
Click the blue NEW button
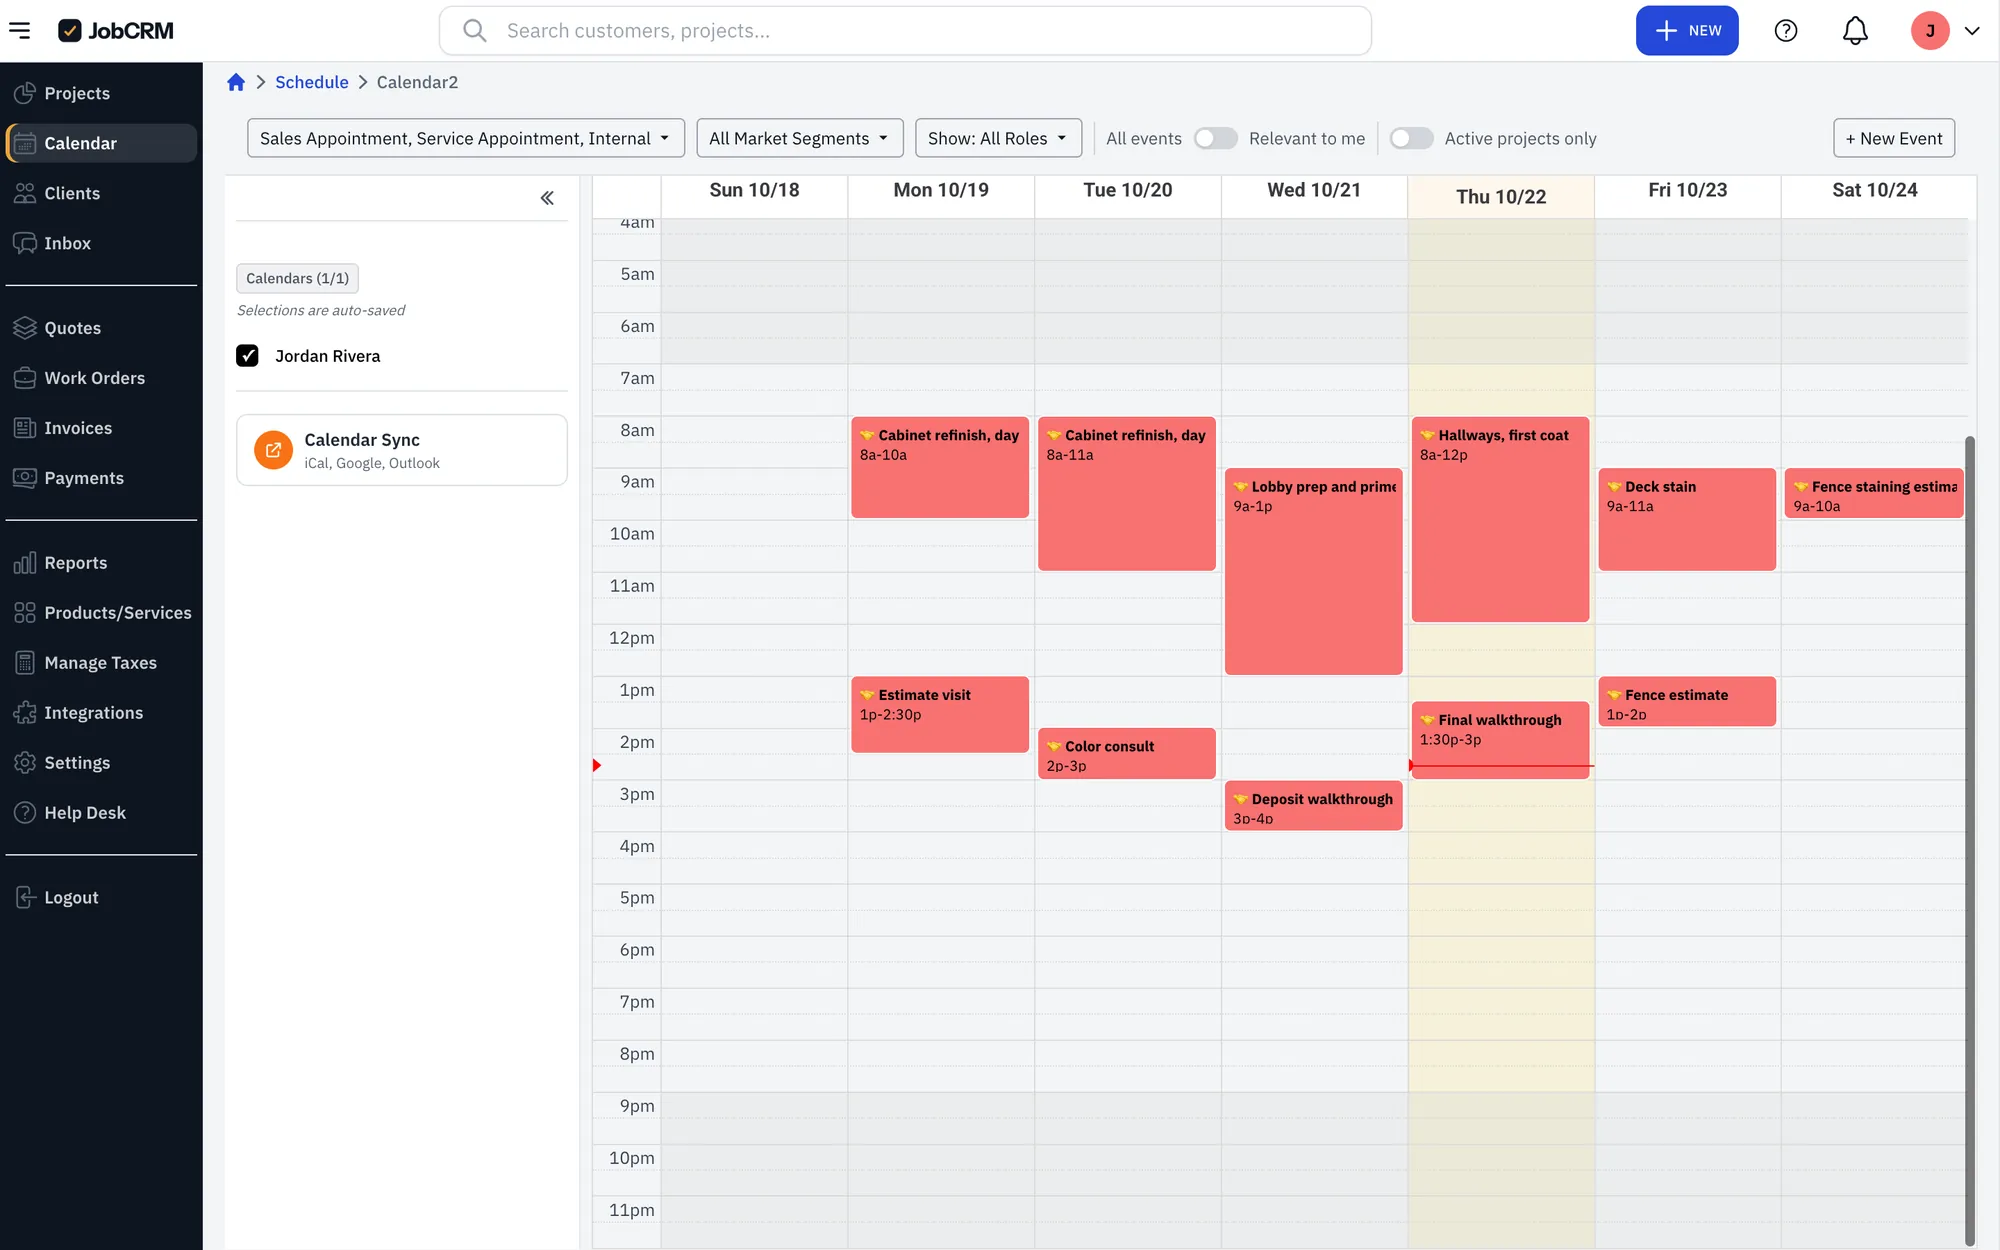1687,31
